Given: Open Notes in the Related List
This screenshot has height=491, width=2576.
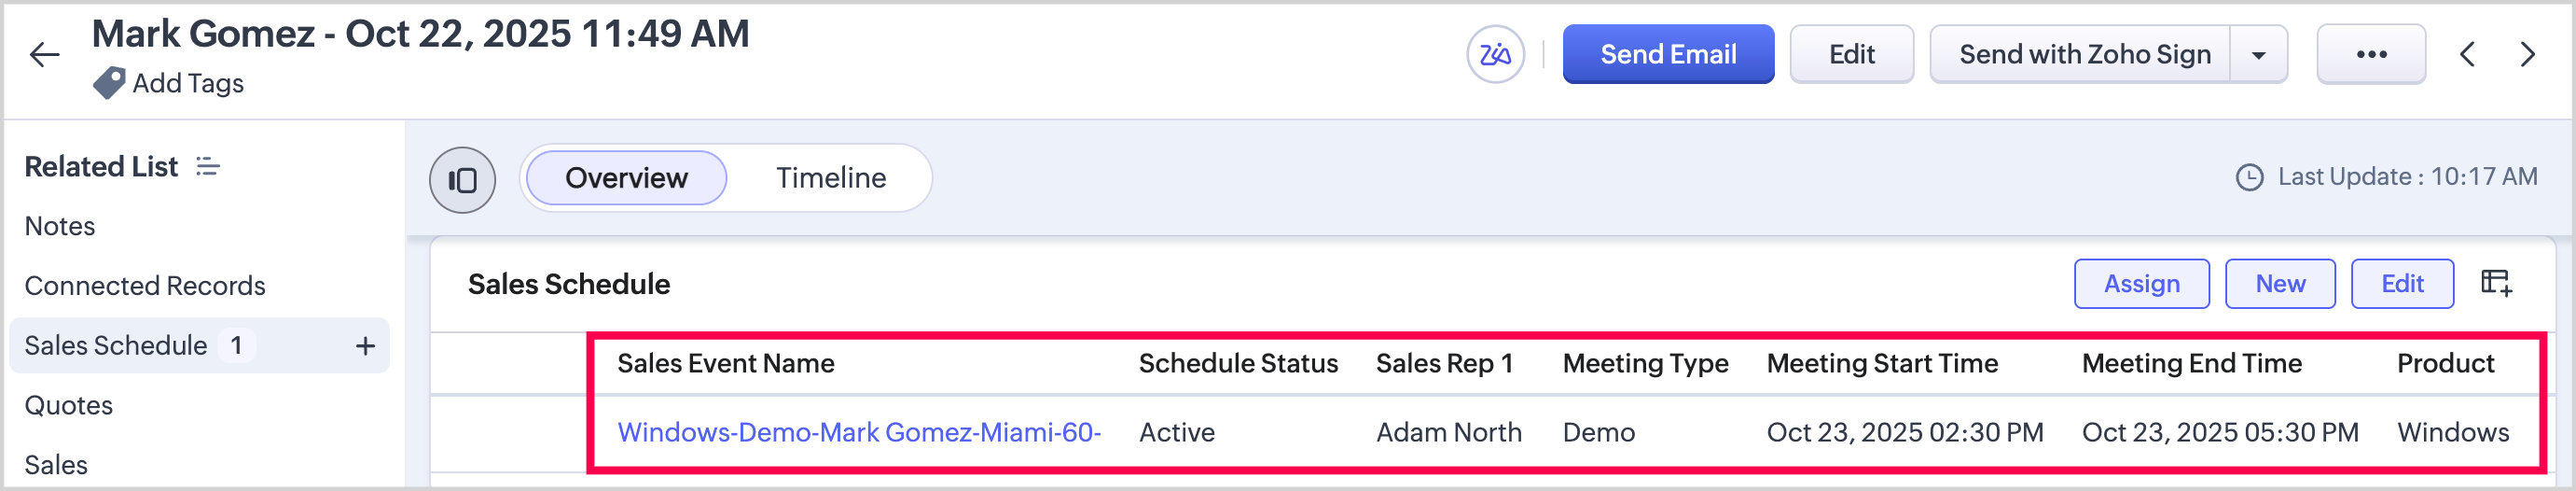Looking at the screenshot, I should tap(60, 226).
